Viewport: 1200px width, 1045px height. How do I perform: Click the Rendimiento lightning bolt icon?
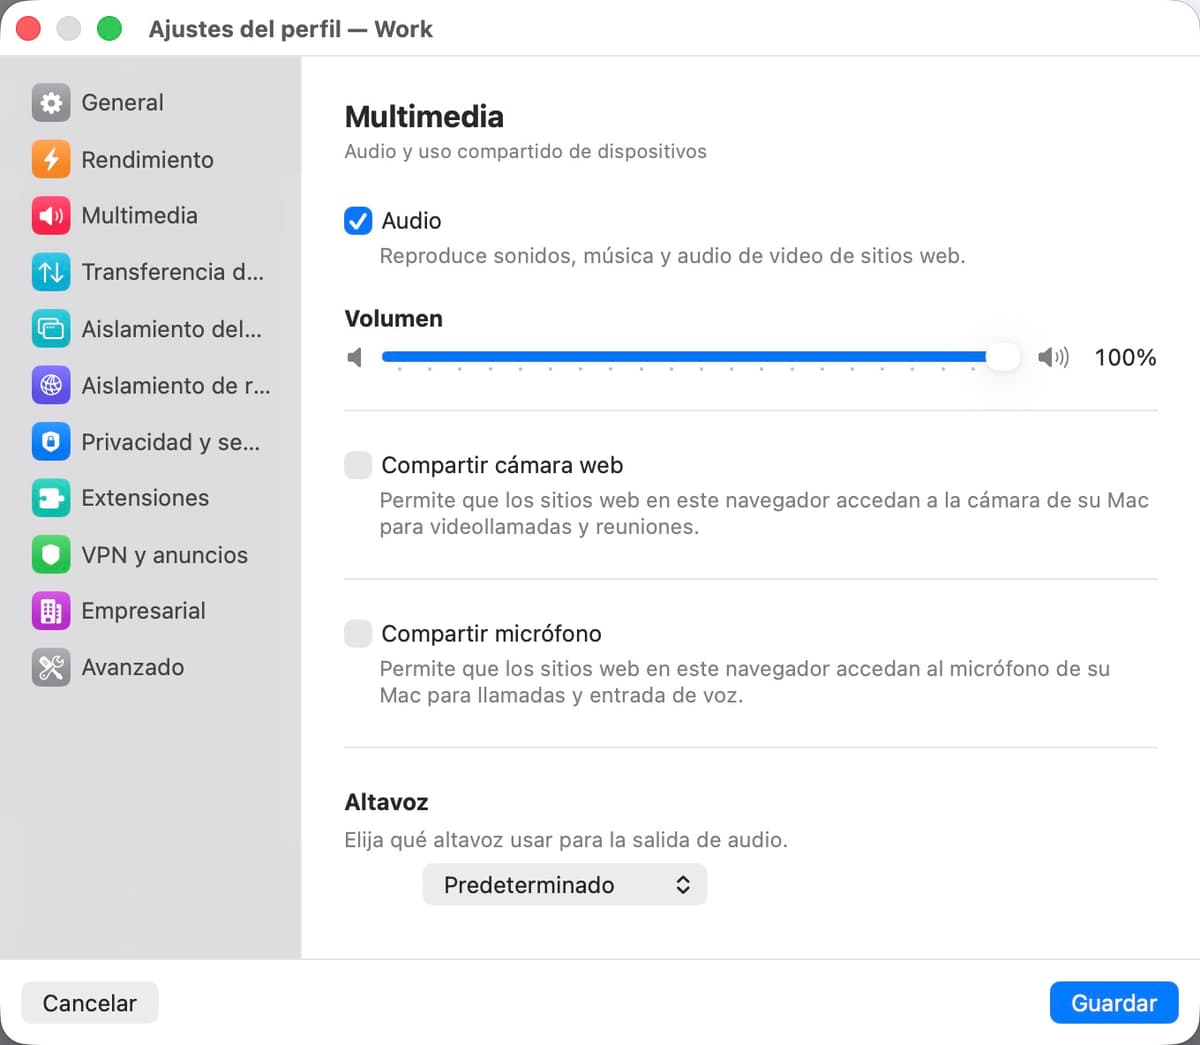pyautogui.click(x=51, y=159)
